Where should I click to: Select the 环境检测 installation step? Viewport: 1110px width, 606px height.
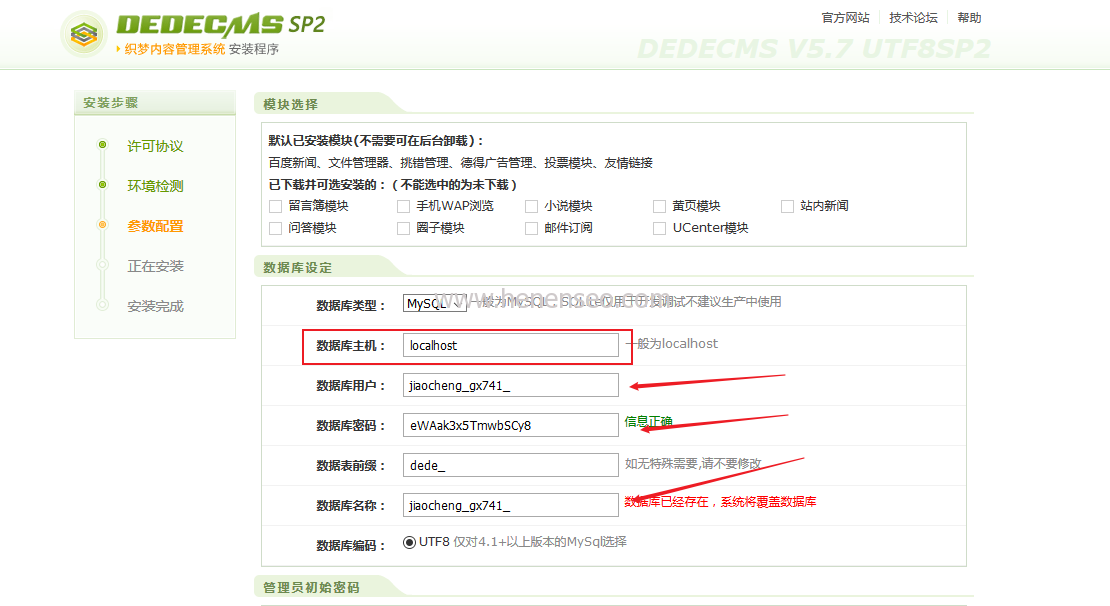coord(155,186)
